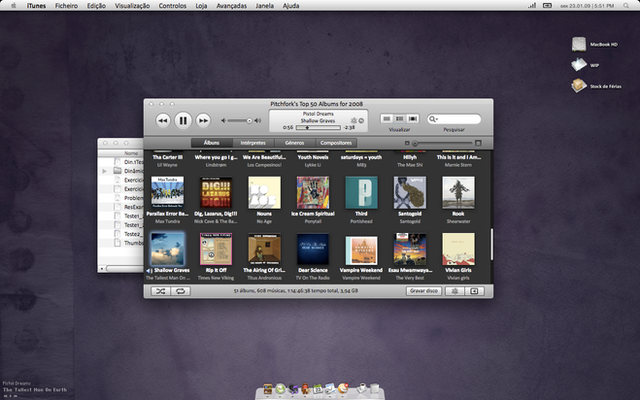Select the Rip It Off album cover
Viewport: 640px width, 400px height.
216,249
